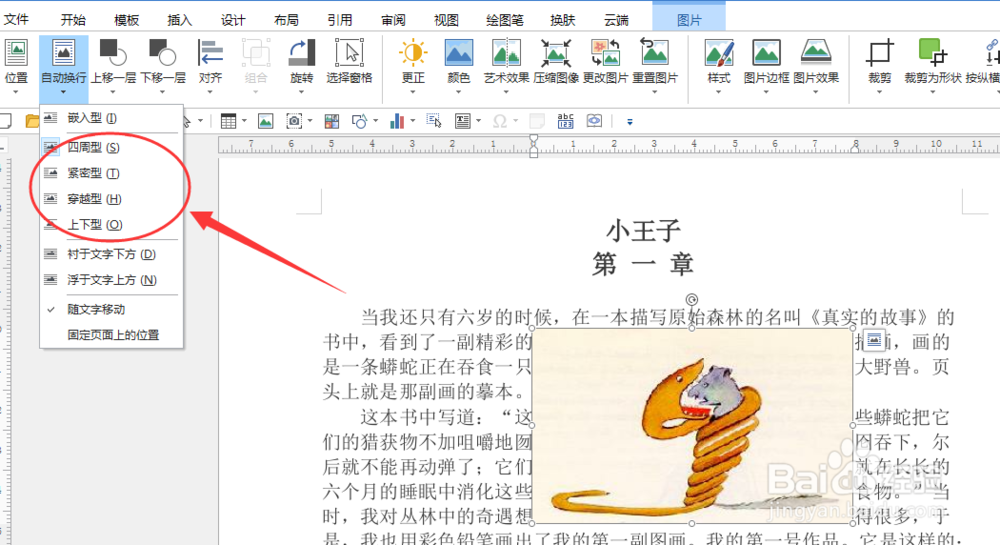The height and width of the screenshot is (545, 1000).
Task: Click the 图片效果 picture effects icon
Action: (816, 53)
